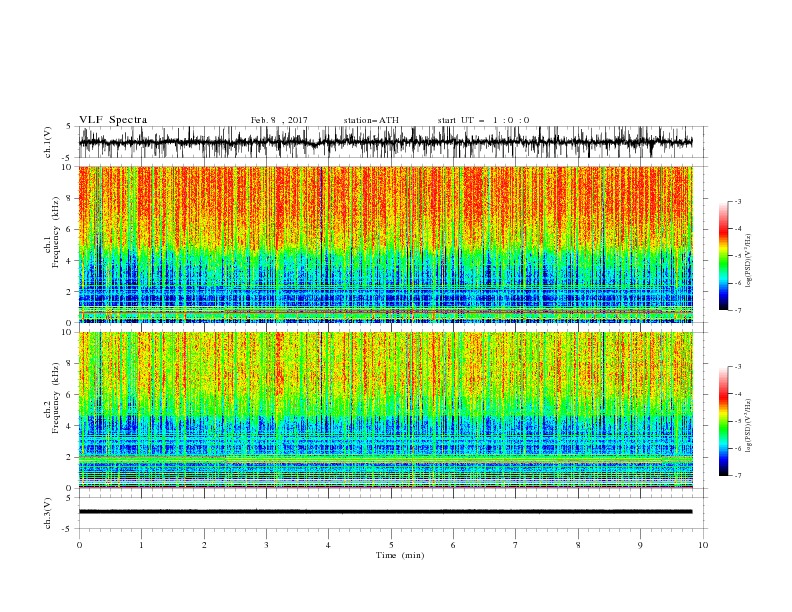Image resolution: width=792 pixels, height=612 pixels.
Task: Click the "ch.1(V)" axis label
Action: 48,142
